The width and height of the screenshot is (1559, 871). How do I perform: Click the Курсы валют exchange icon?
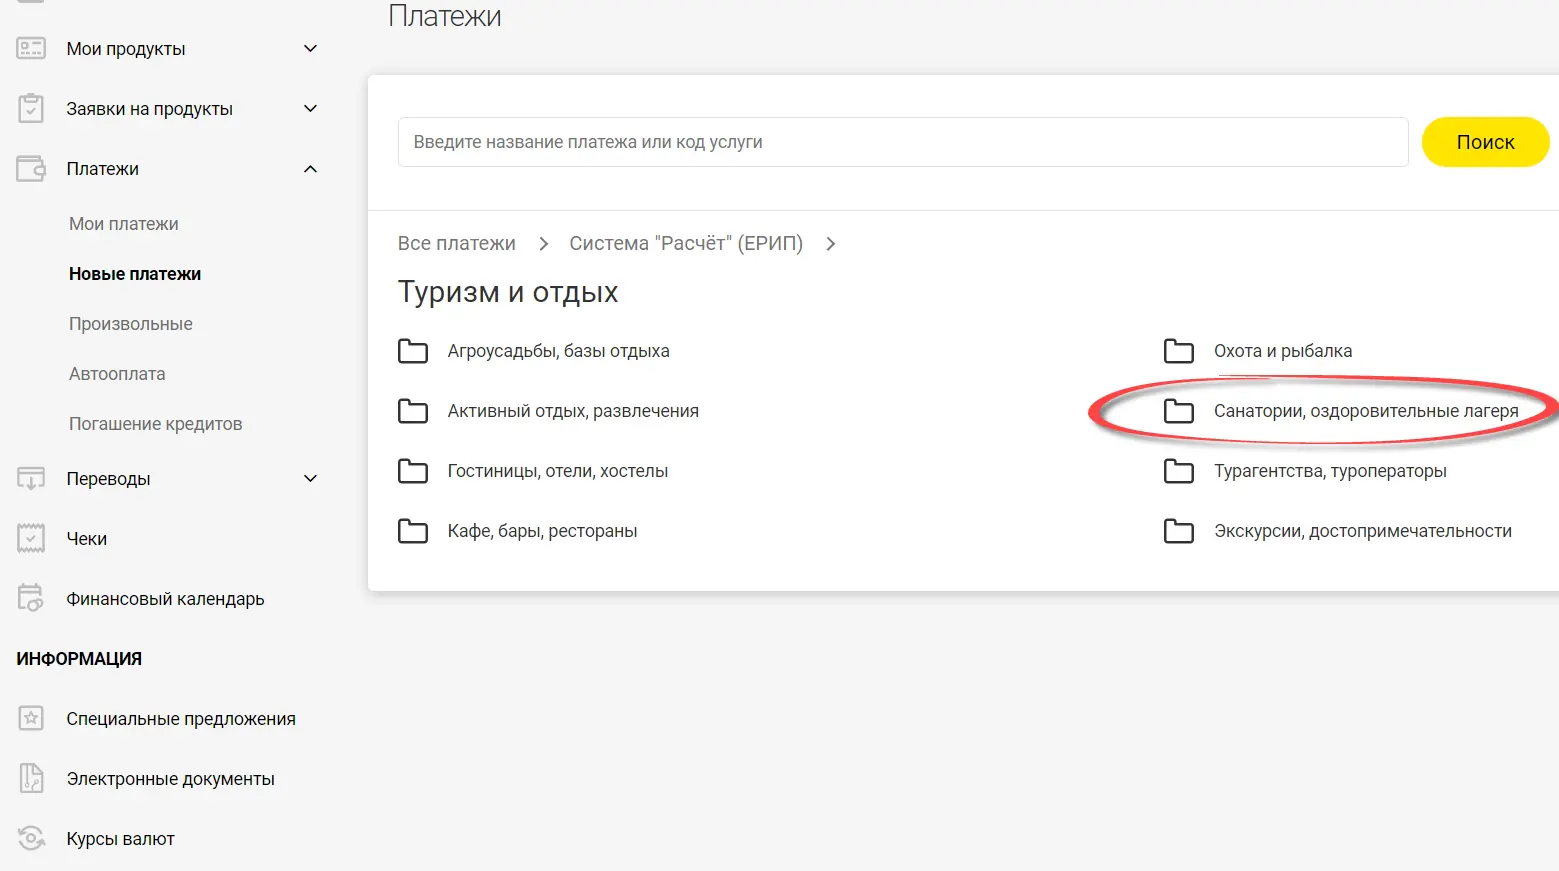[x=31, y=838]
